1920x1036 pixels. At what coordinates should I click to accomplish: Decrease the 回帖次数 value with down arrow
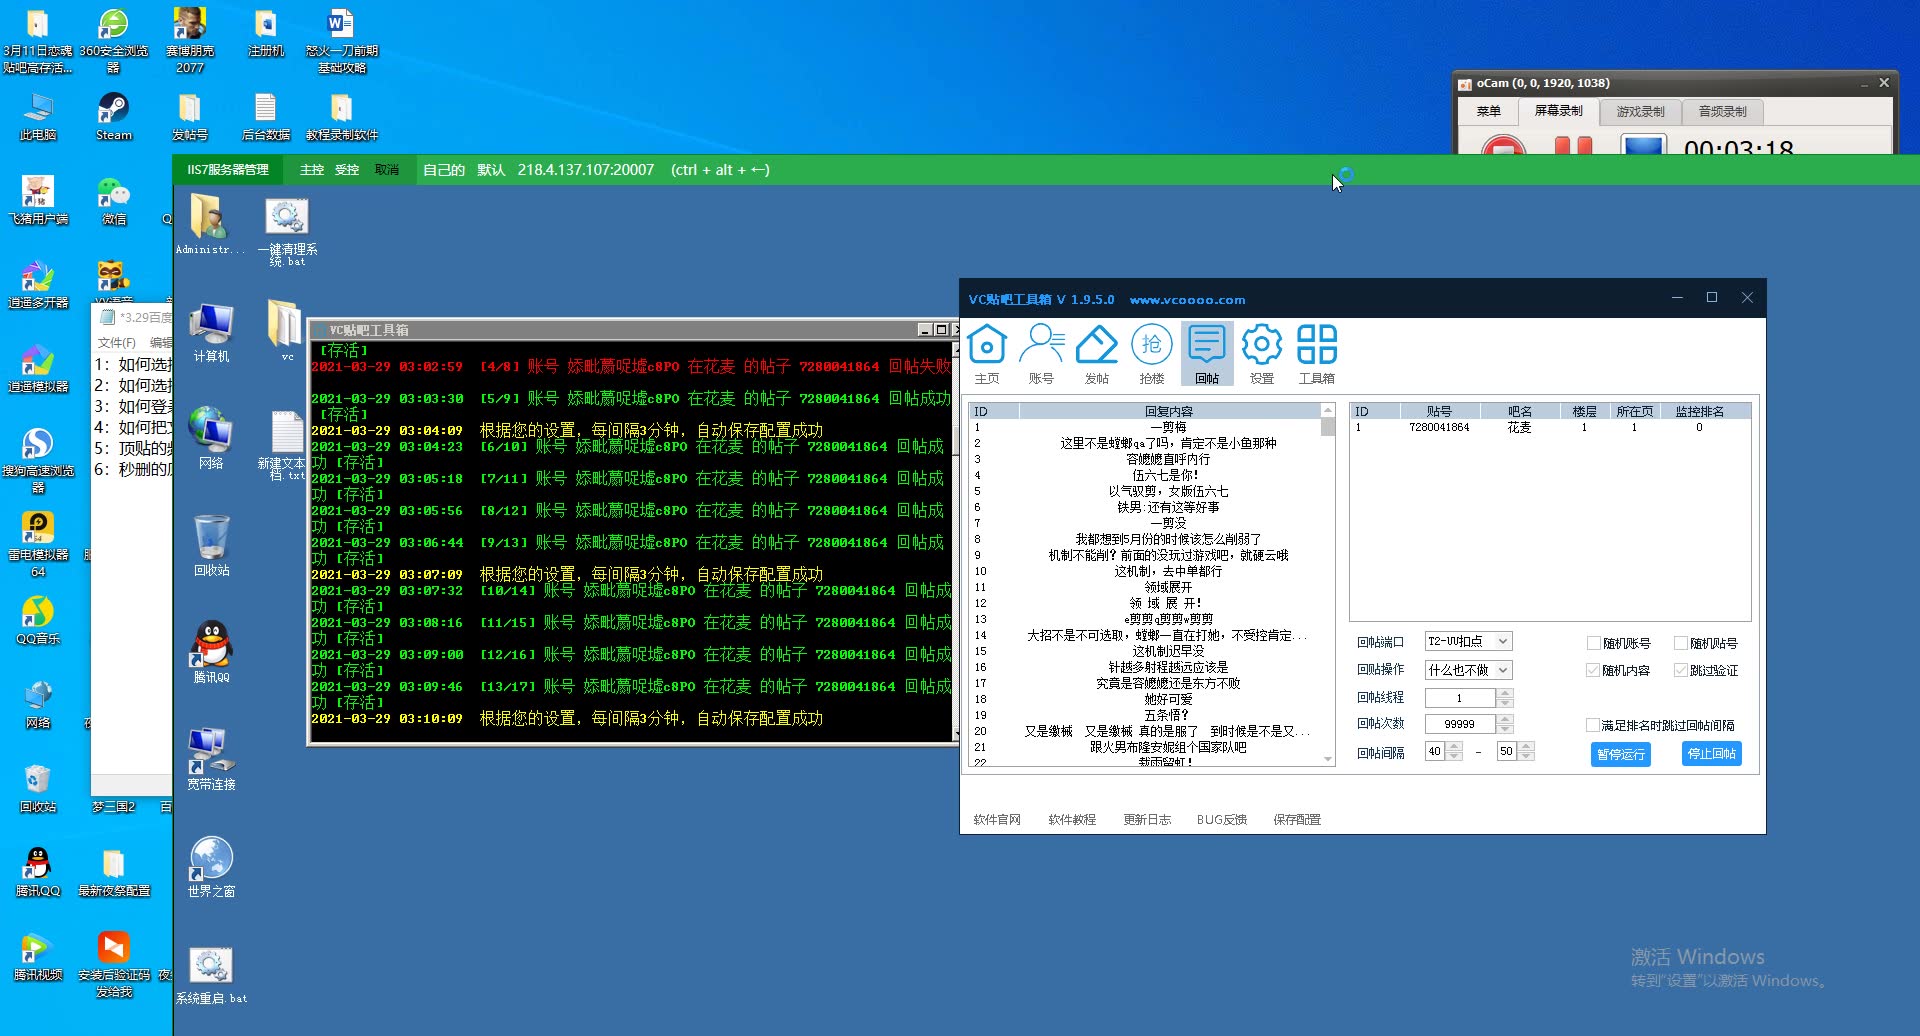tap(1505, 728)
